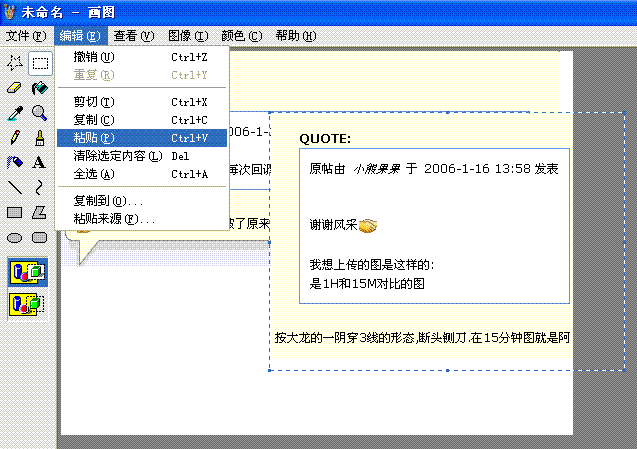Open 复制到(O)... dialog
The image size is (637, 449).
click(142, 201)
